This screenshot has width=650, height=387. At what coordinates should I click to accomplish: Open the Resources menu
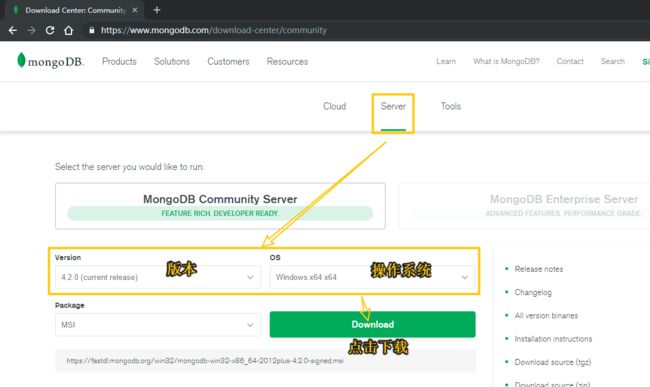tap(287, 61)
